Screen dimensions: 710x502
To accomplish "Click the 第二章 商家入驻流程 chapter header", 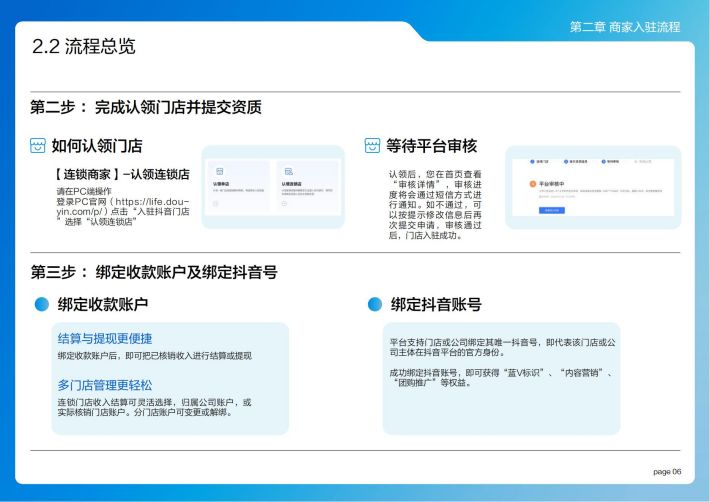I will click(625, 27).
